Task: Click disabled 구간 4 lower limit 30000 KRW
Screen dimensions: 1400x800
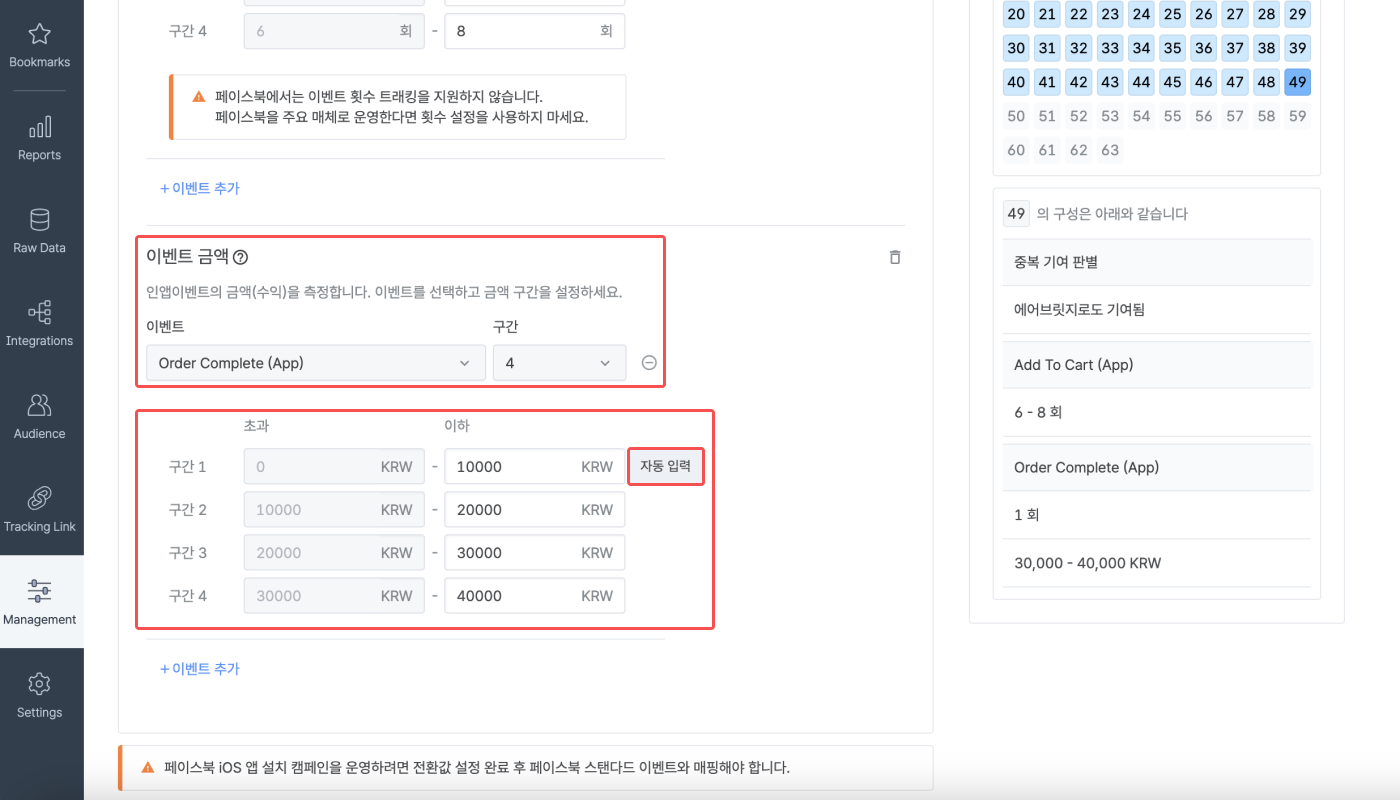Action: [x=334, y=596]
